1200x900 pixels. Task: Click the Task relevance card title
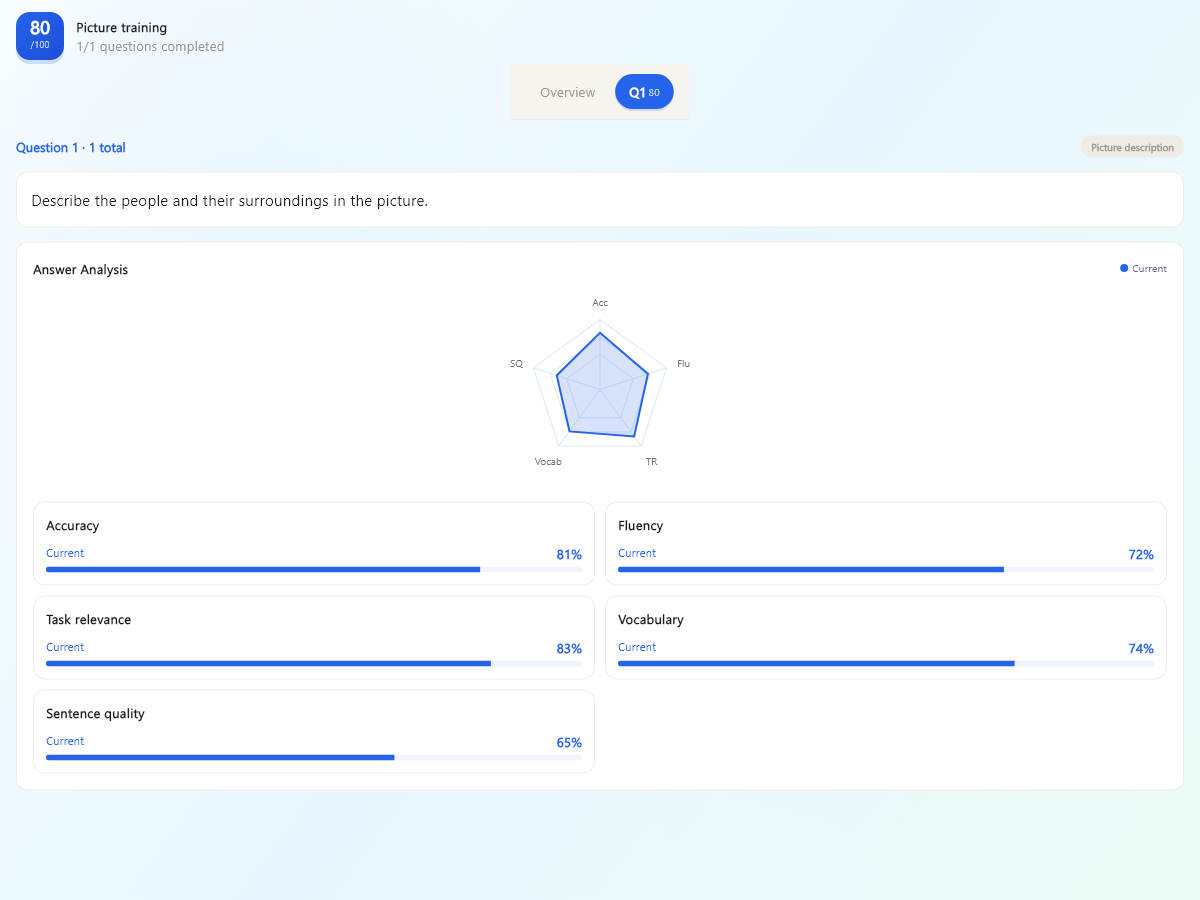89,620
